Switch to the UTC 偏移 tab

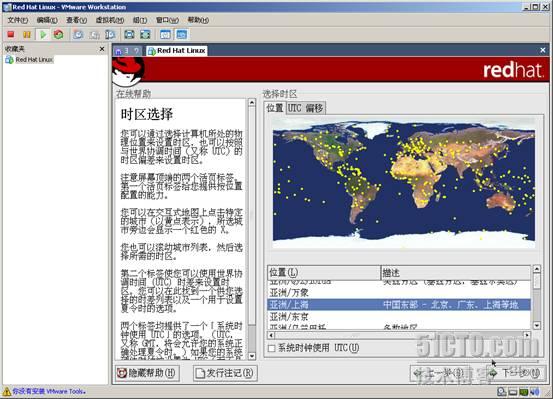click(x=305, y=108)
